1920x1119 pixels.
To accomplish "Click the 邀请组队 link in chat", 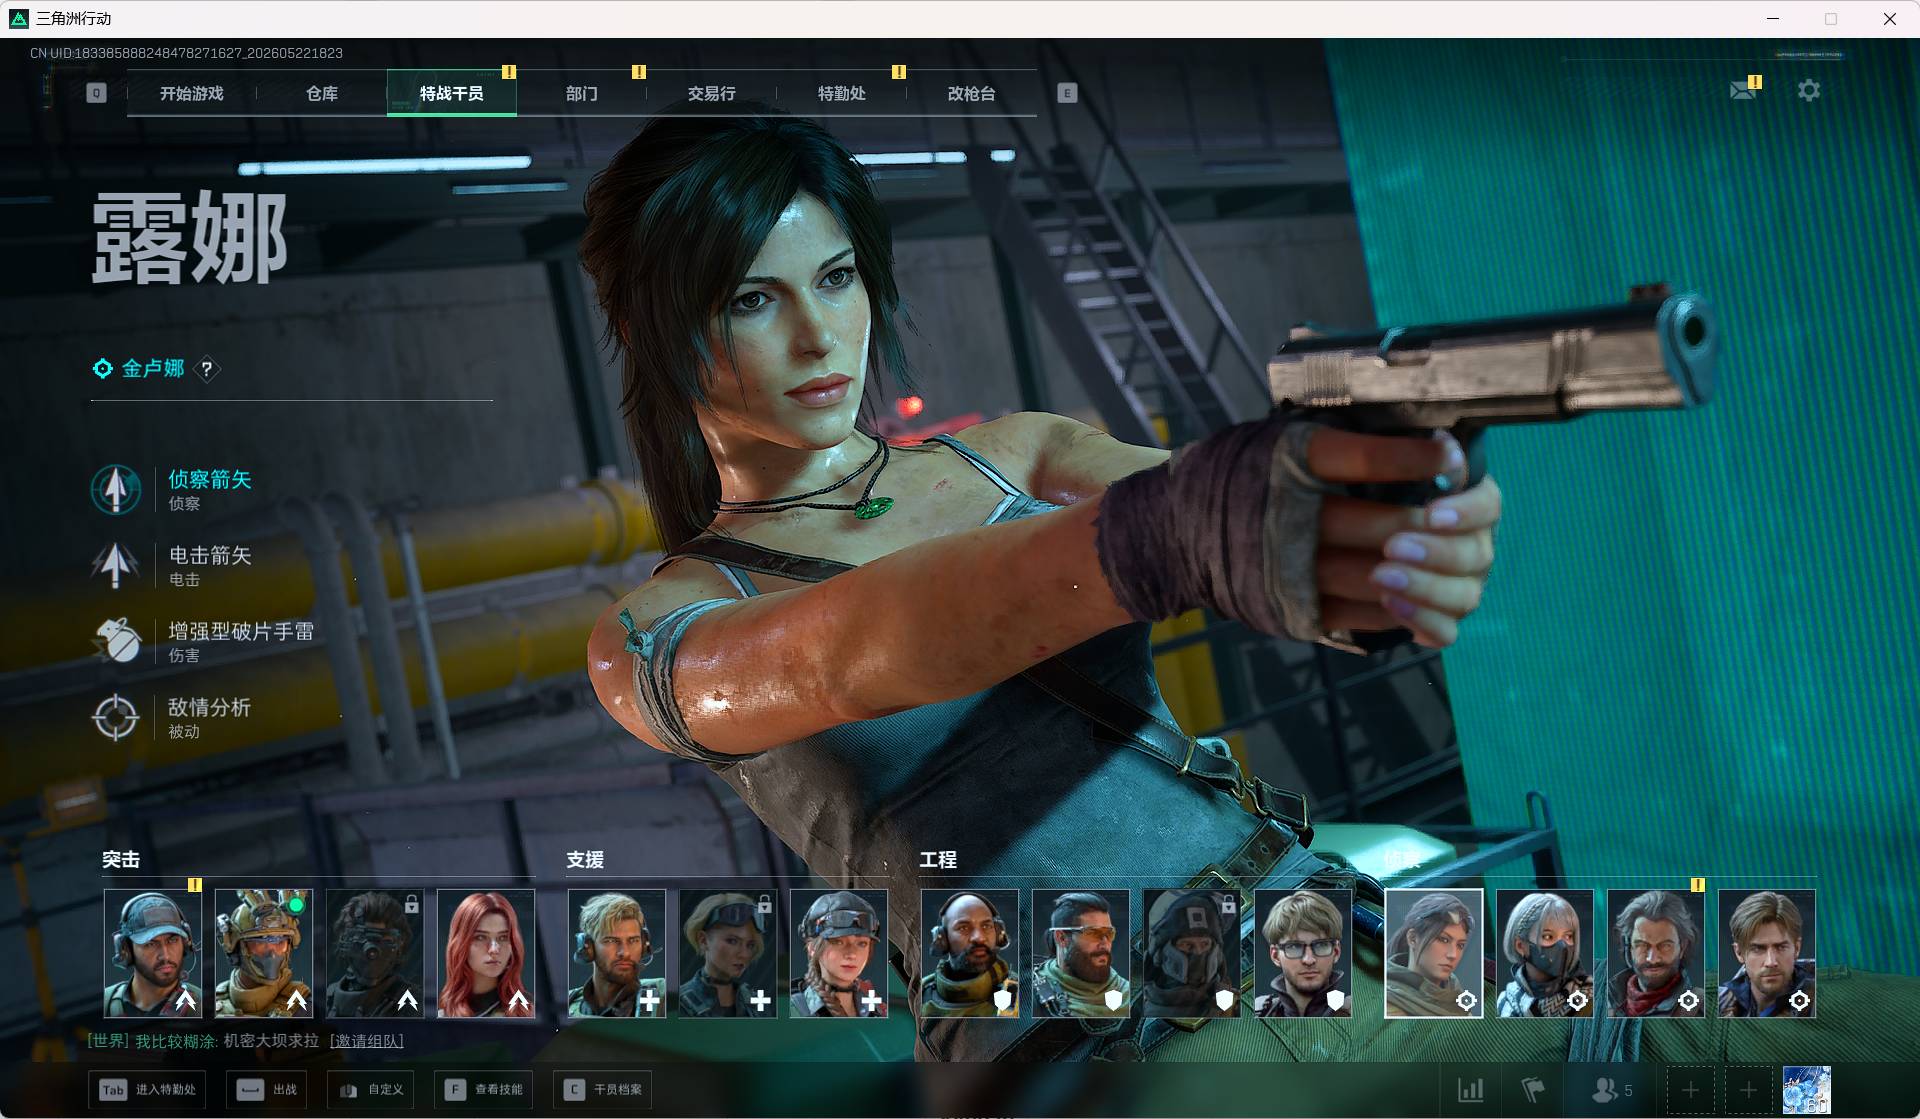I will [x=367, y=1041].
